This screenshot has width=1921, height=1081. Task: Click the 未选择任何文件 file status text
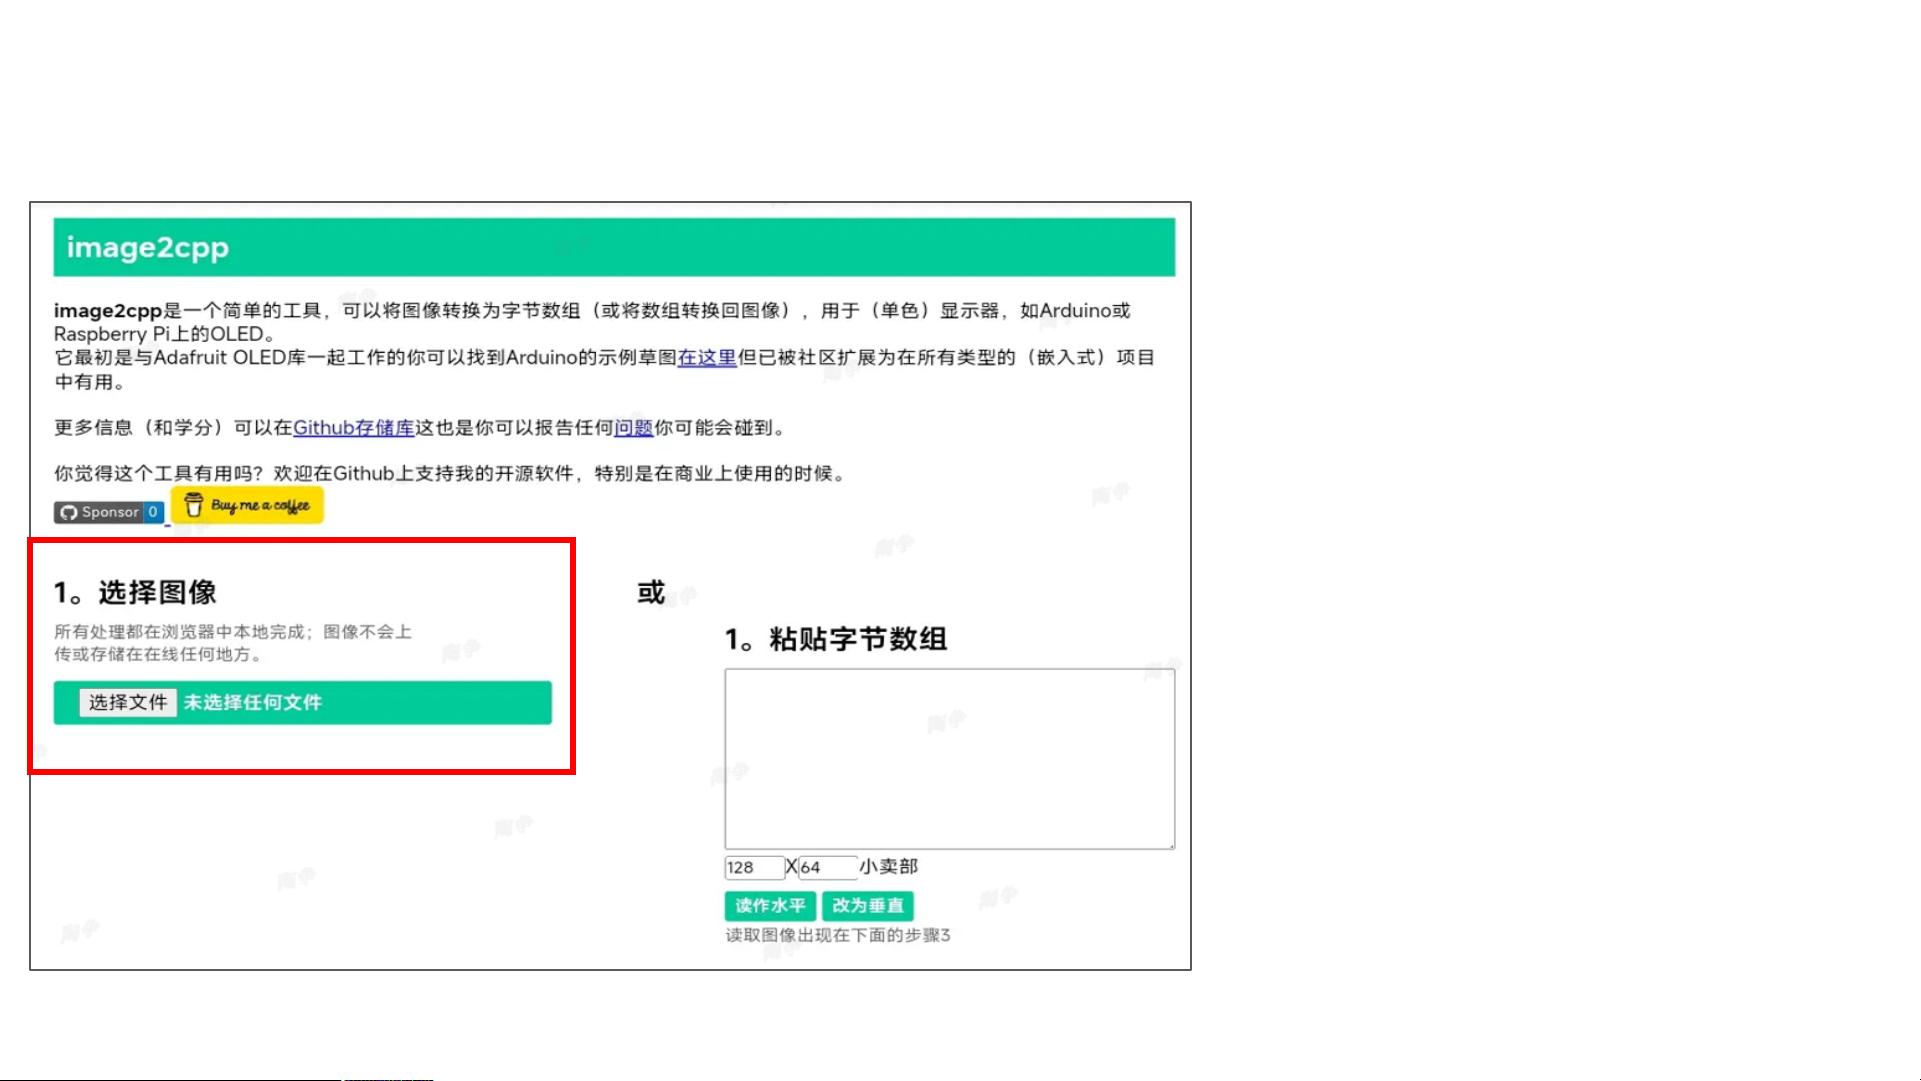pyautogui.click(x=251, y=703)
